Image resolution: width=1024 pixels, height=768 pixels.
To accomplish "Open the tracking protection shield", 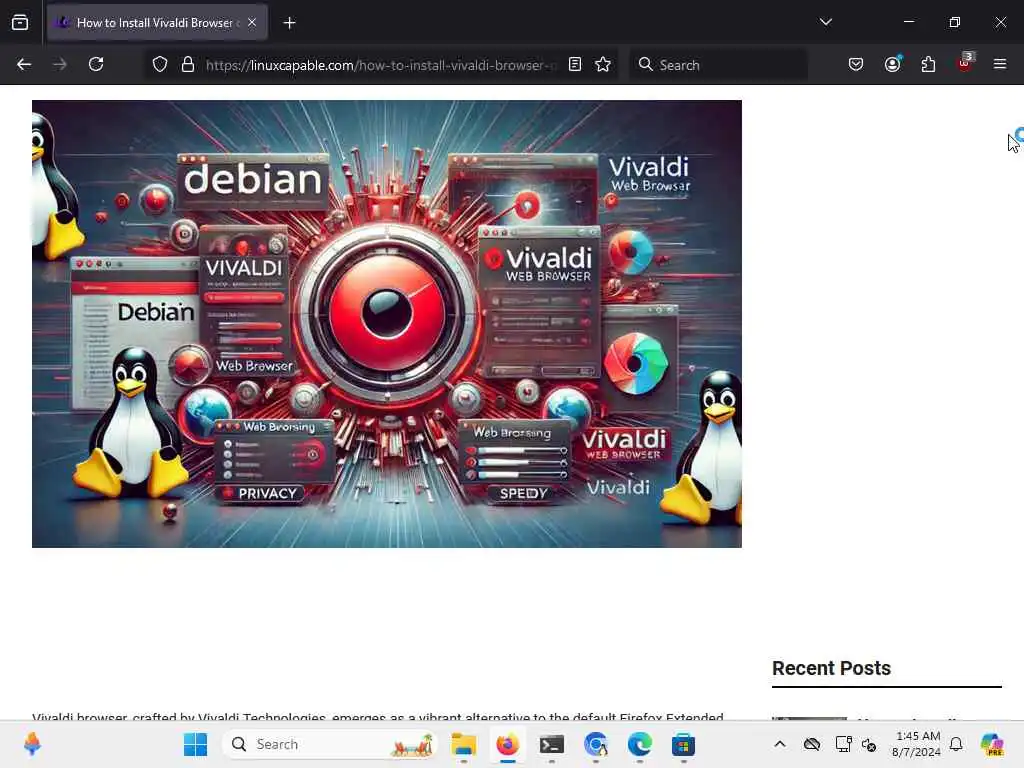I will click(x=160, y=65).
